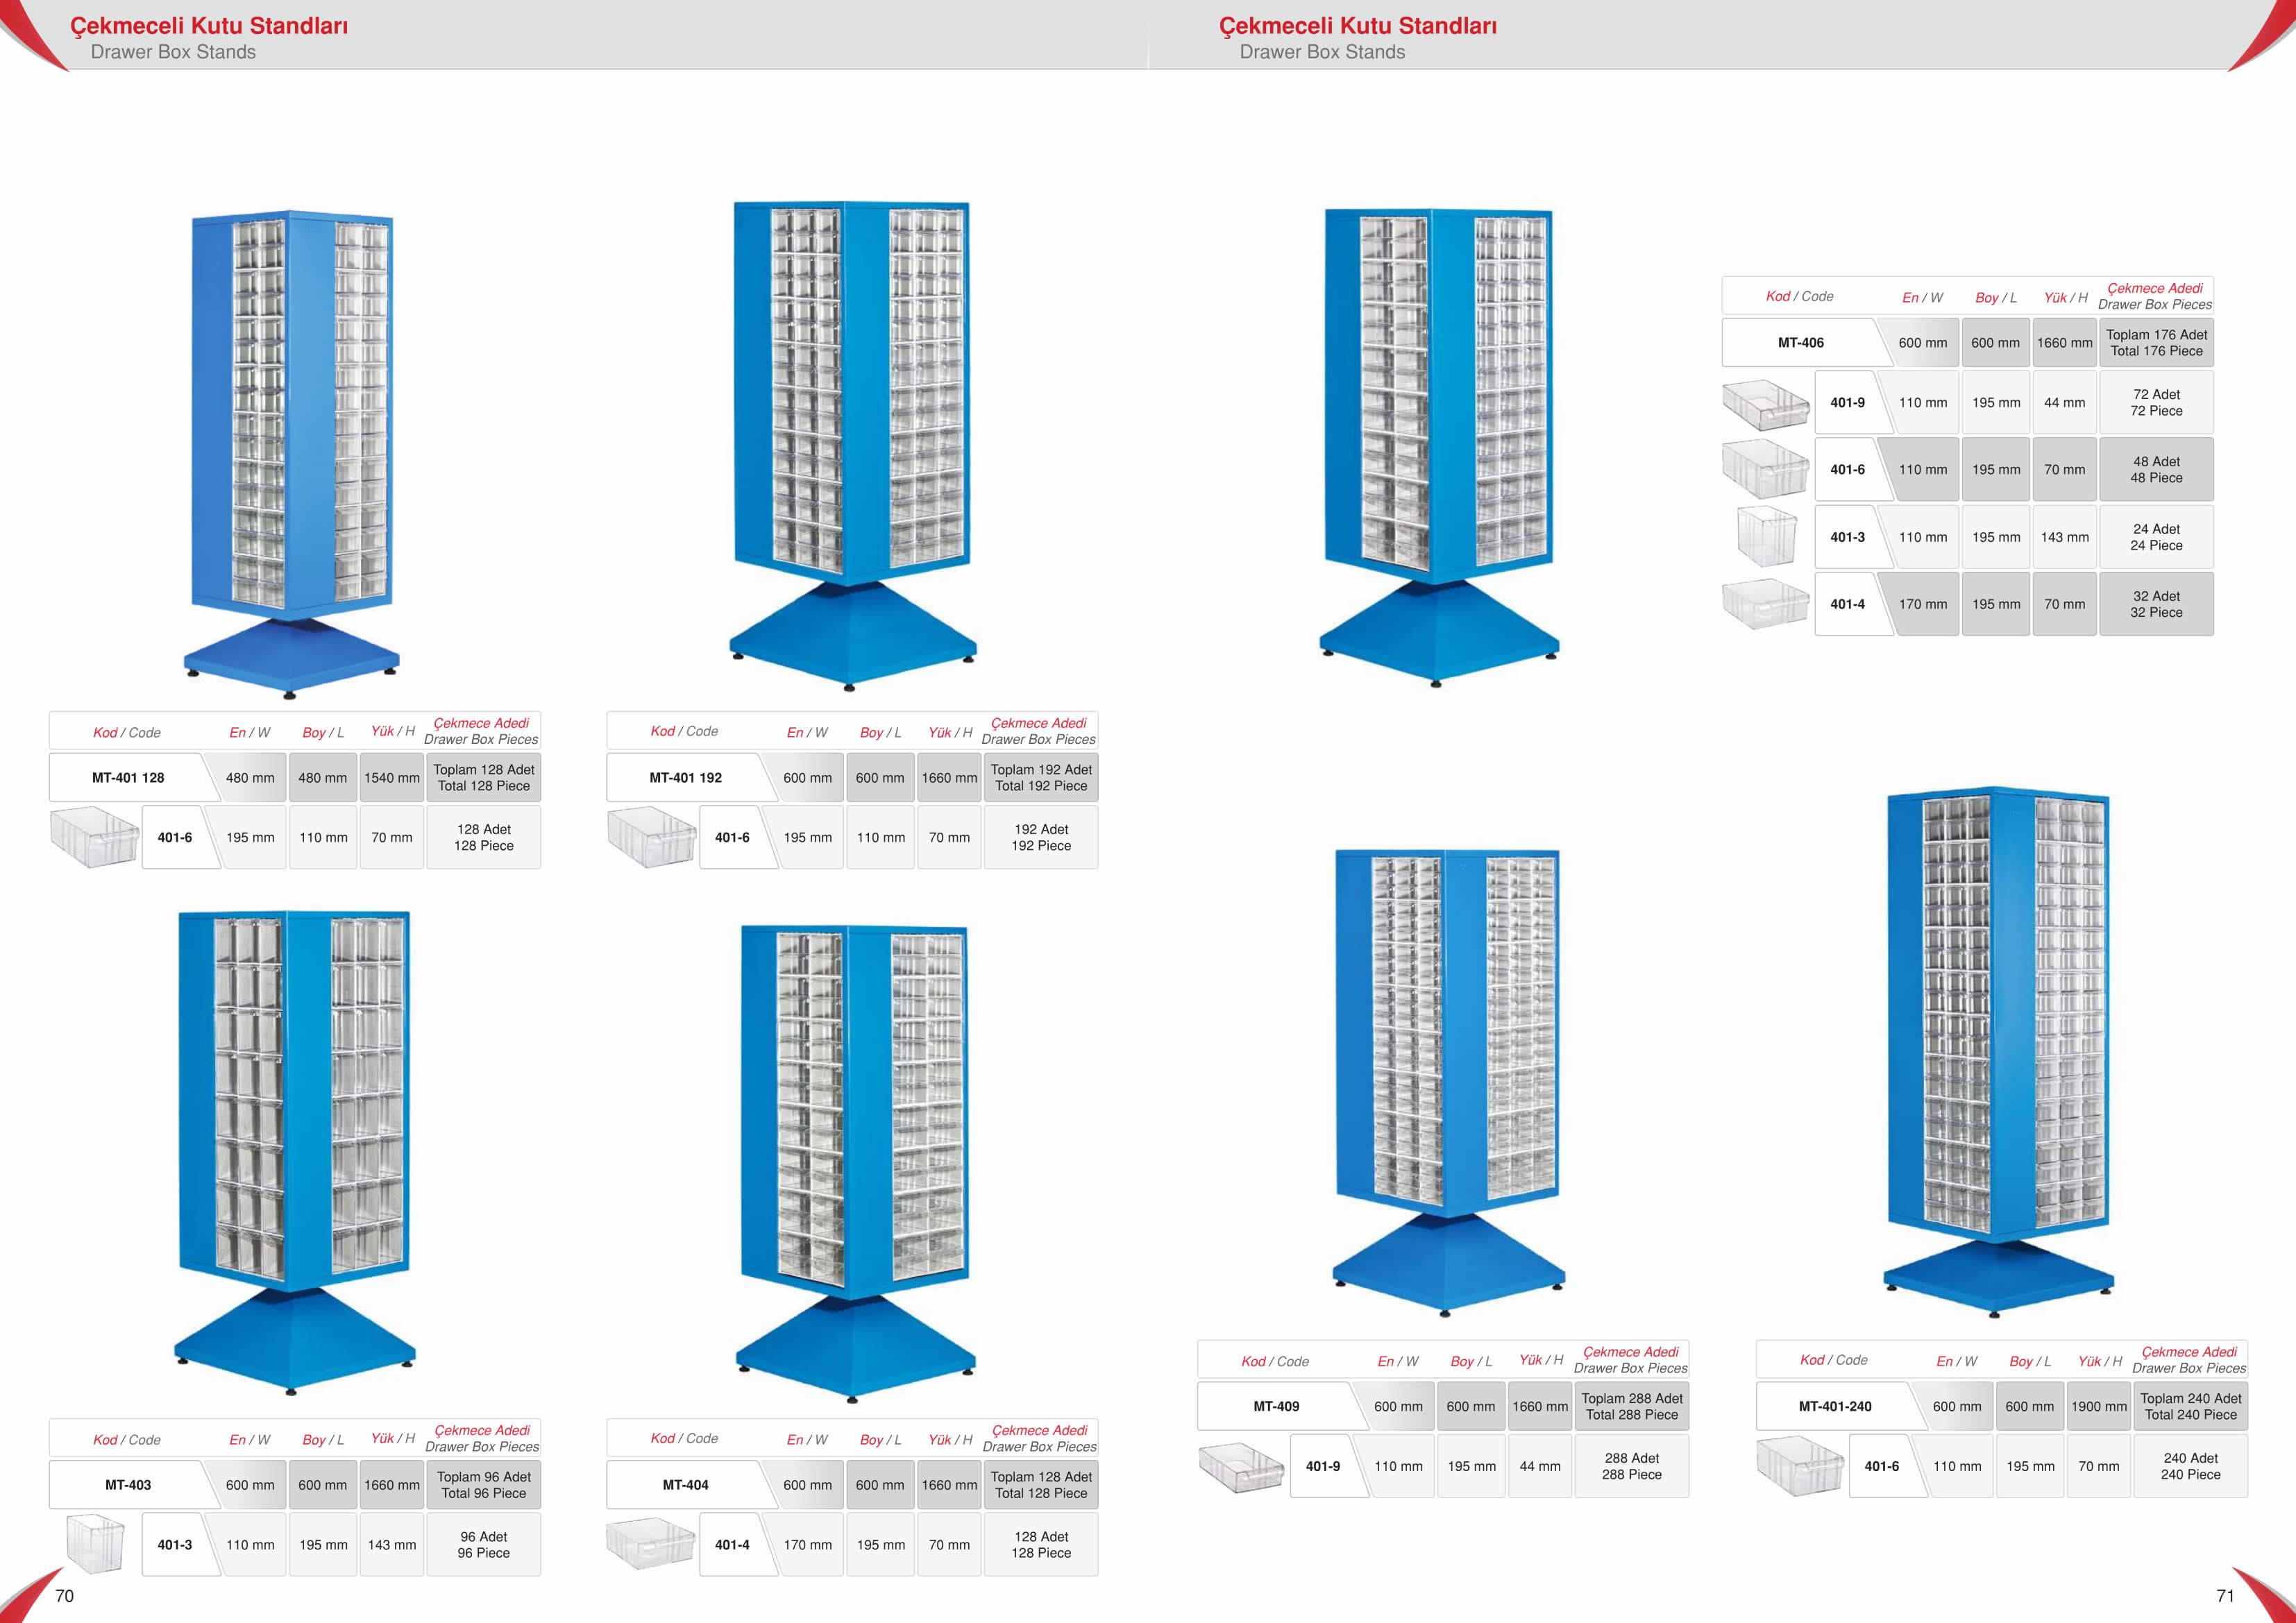Click the page number 70

(x=64, y=1596)
